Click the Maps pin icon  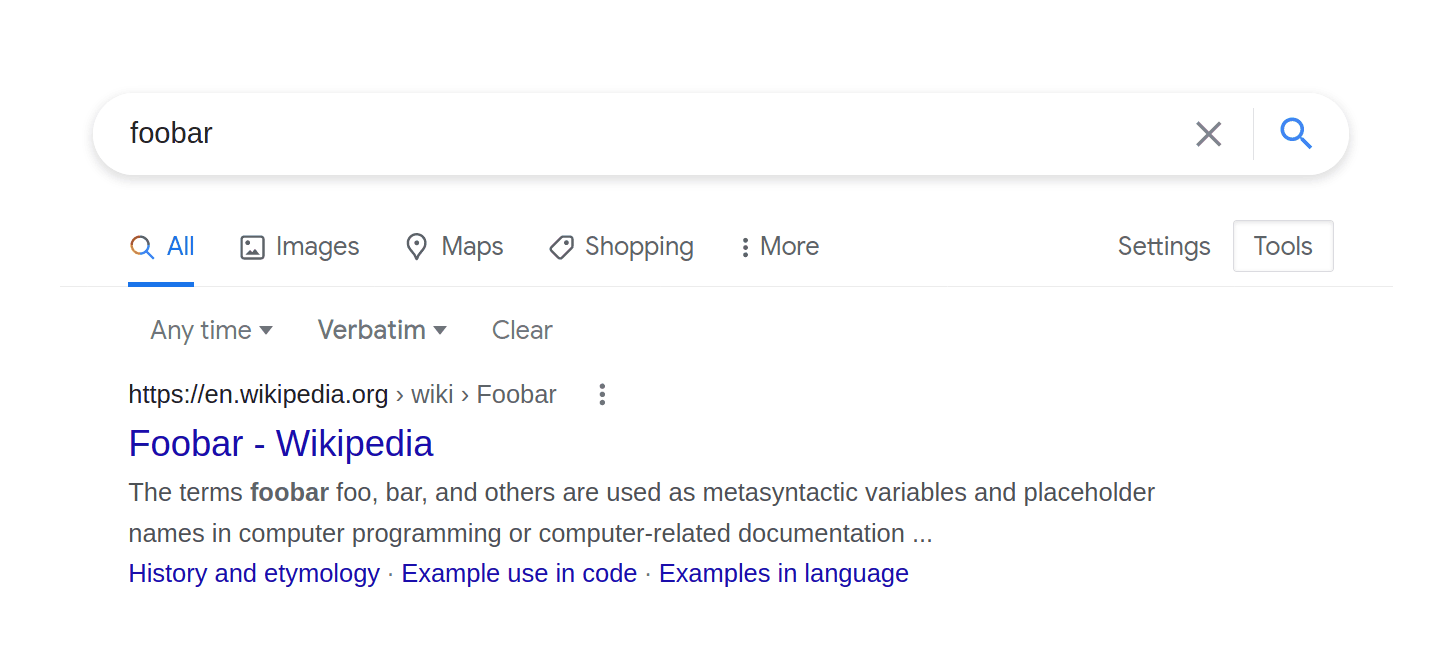tap(417, 246)
